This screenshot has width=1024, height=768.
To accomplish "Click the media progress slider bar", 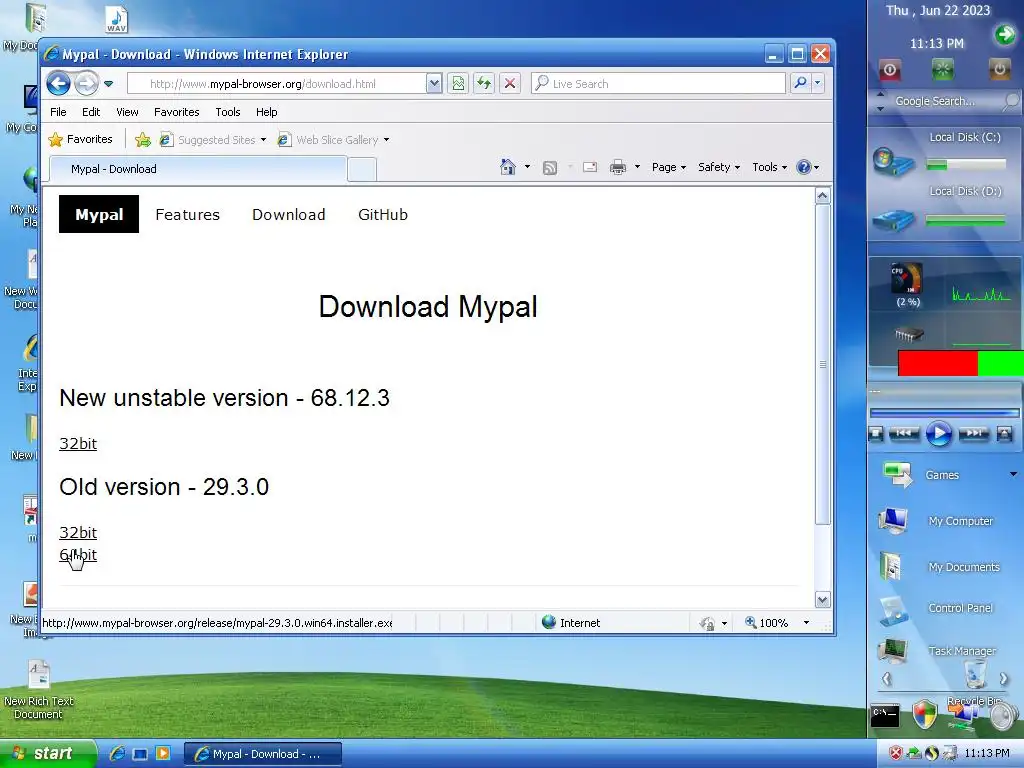I will 944,413.
